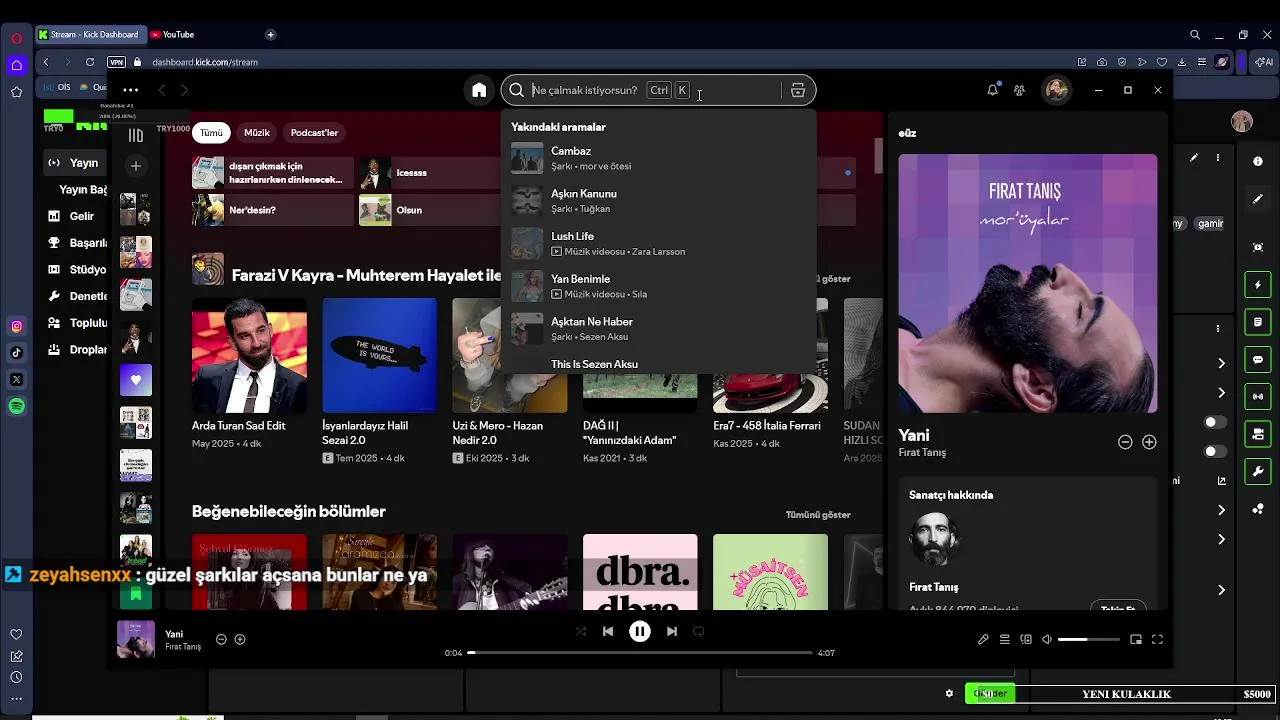Toggle shuffle in the player bar
Screen dimensions: 1280x720
[581, 631]
